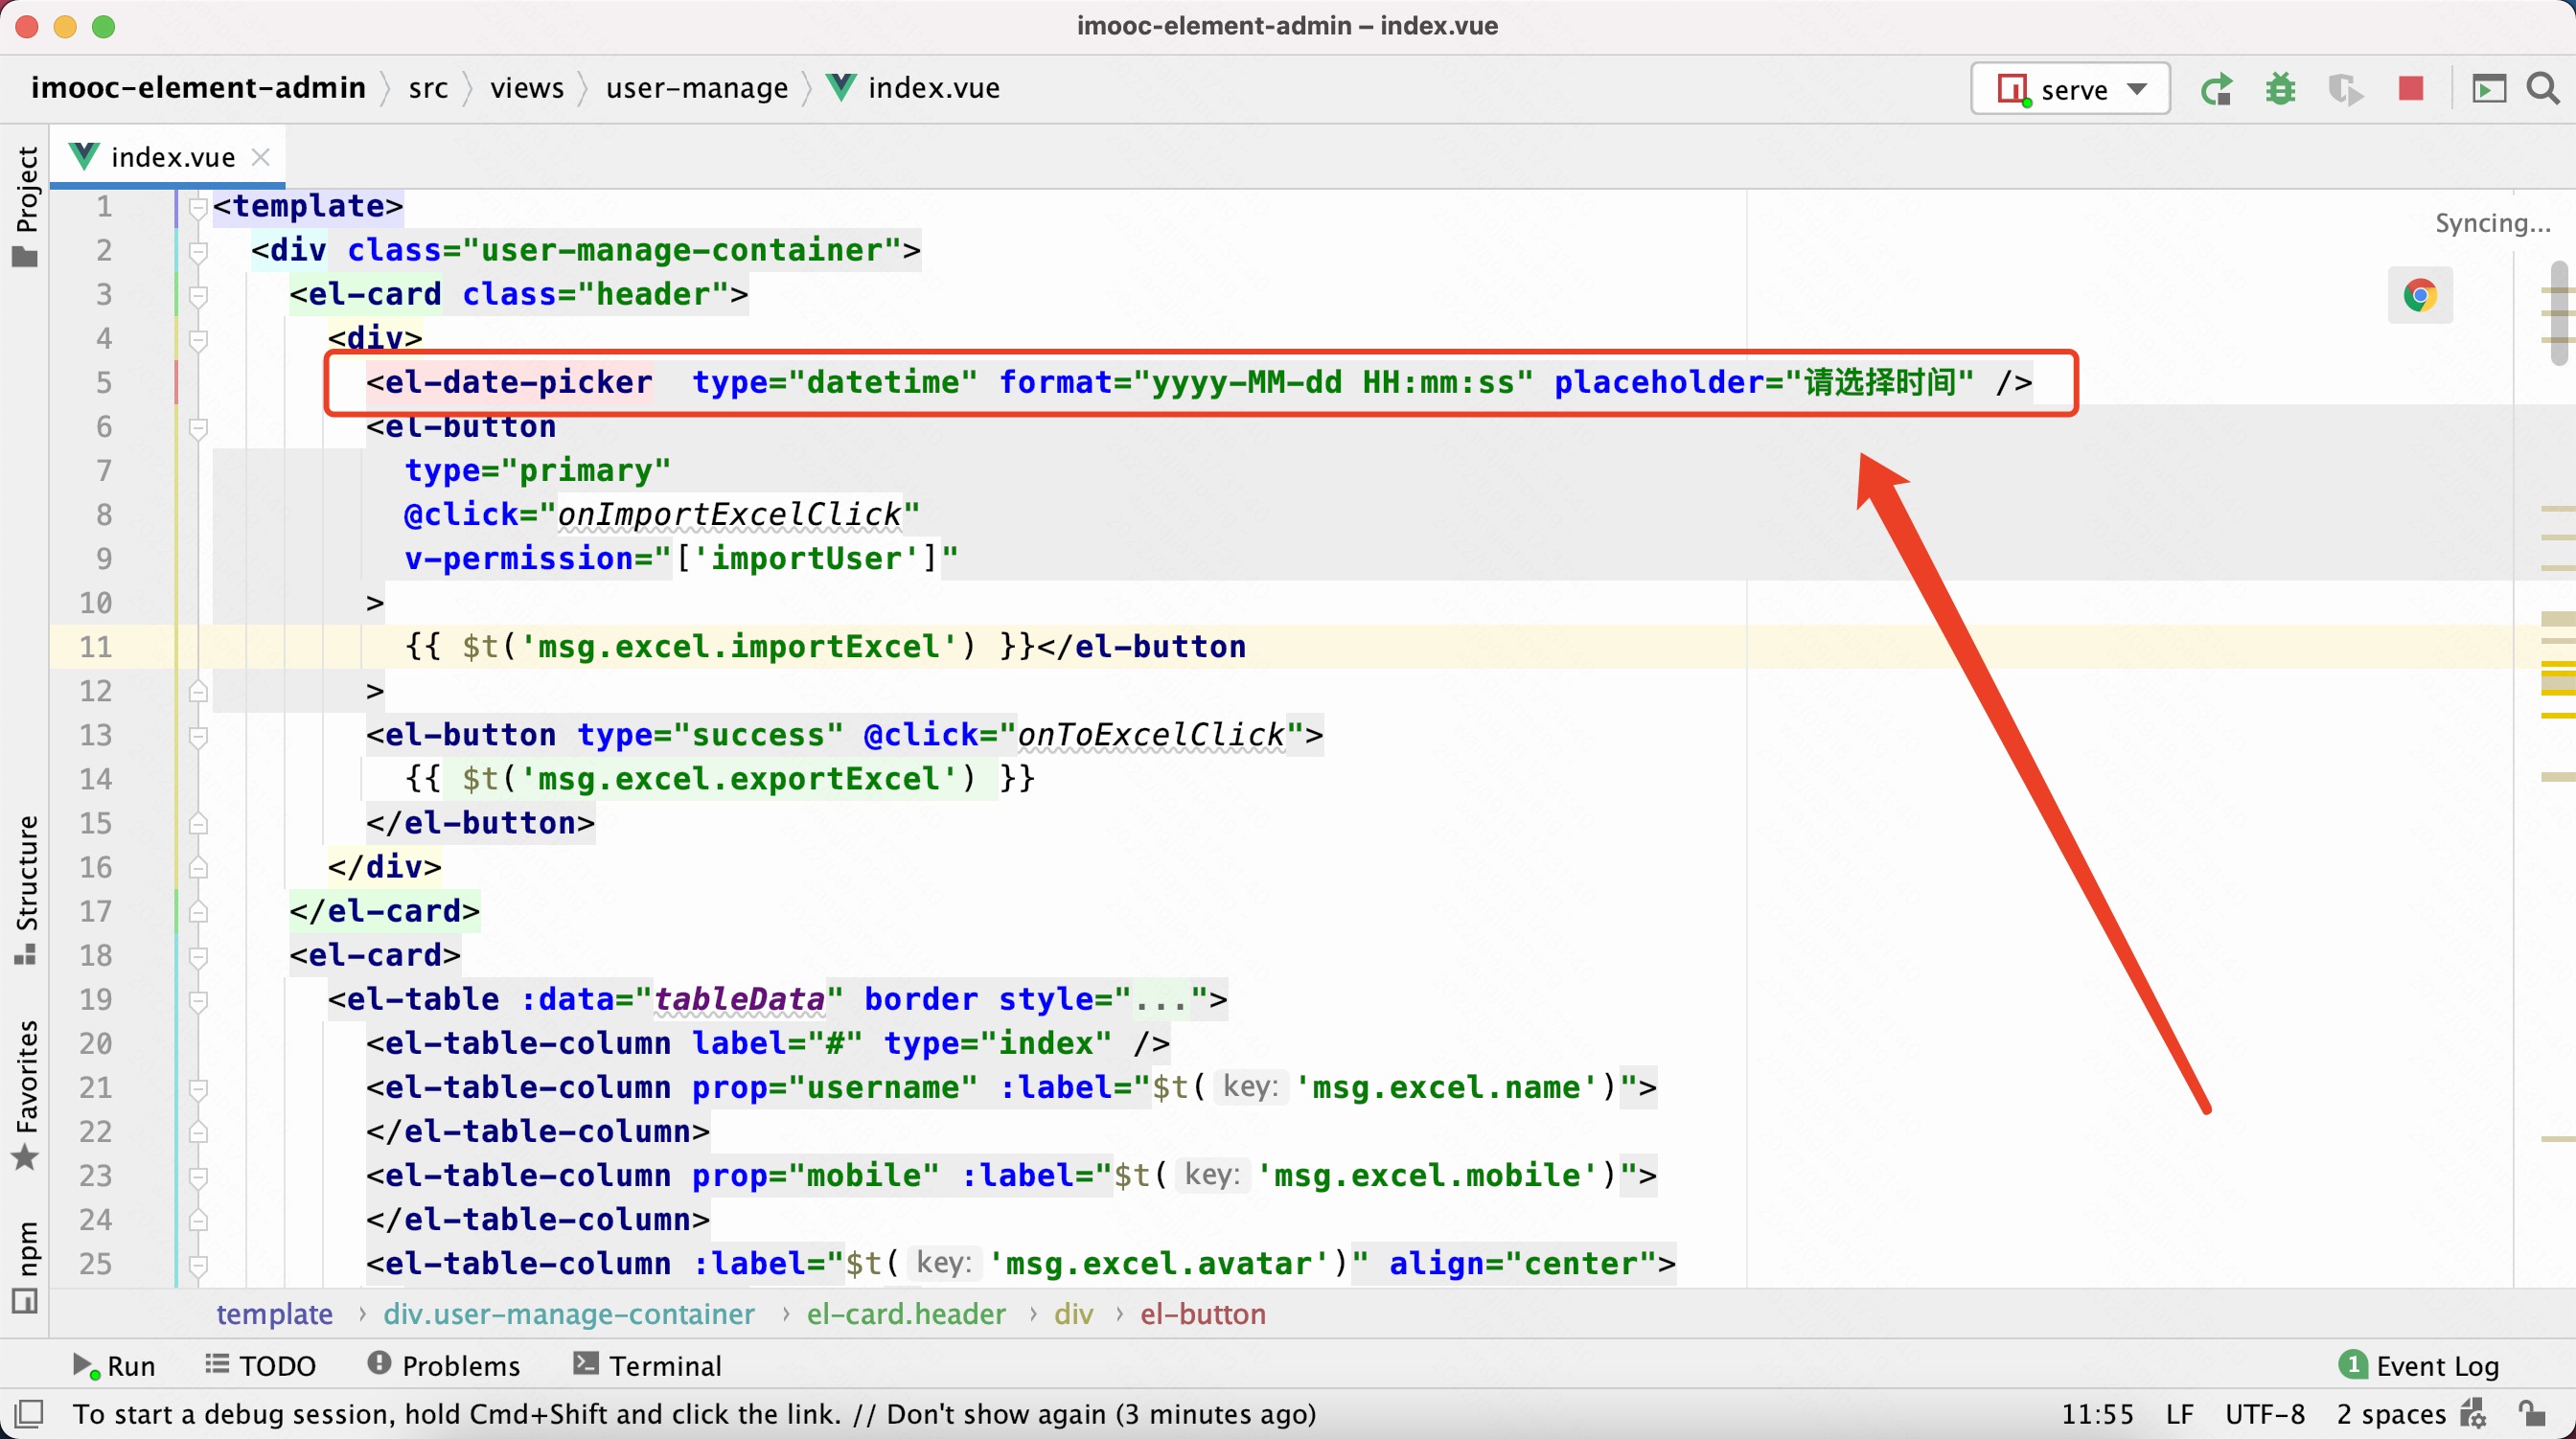2576x1439 pixels.
Task: Click cursor position 11:55 in status bar
Action: 2097,1414
